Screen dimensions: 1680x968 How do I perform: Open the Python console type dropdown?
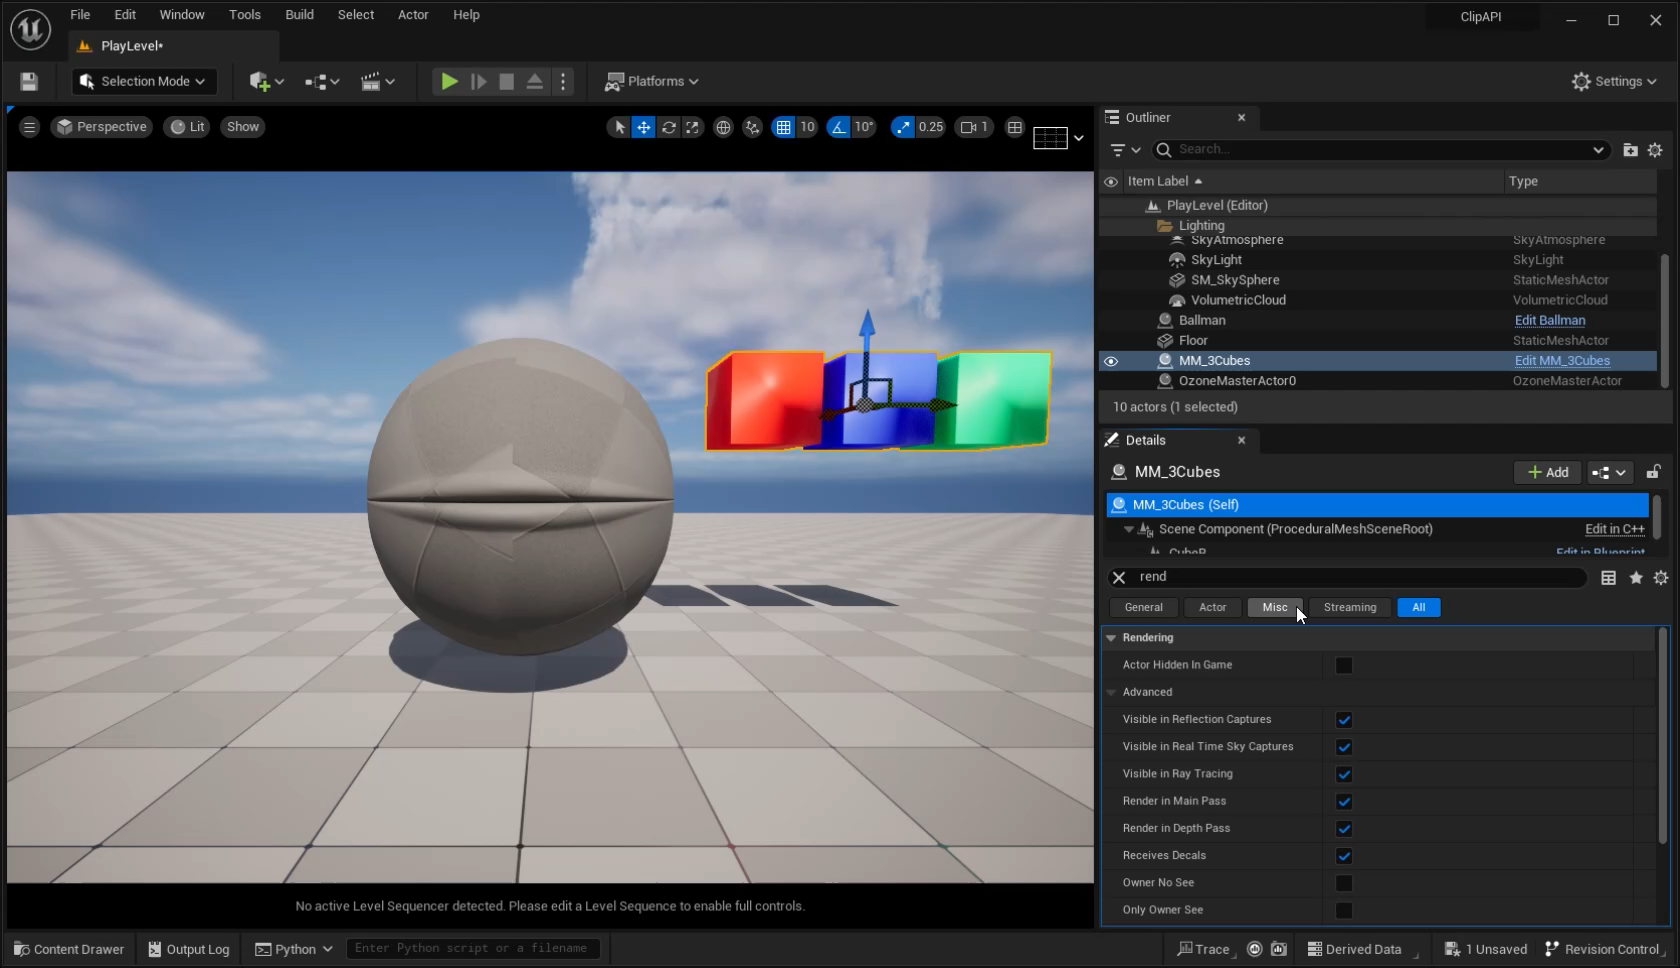[294, 949]
